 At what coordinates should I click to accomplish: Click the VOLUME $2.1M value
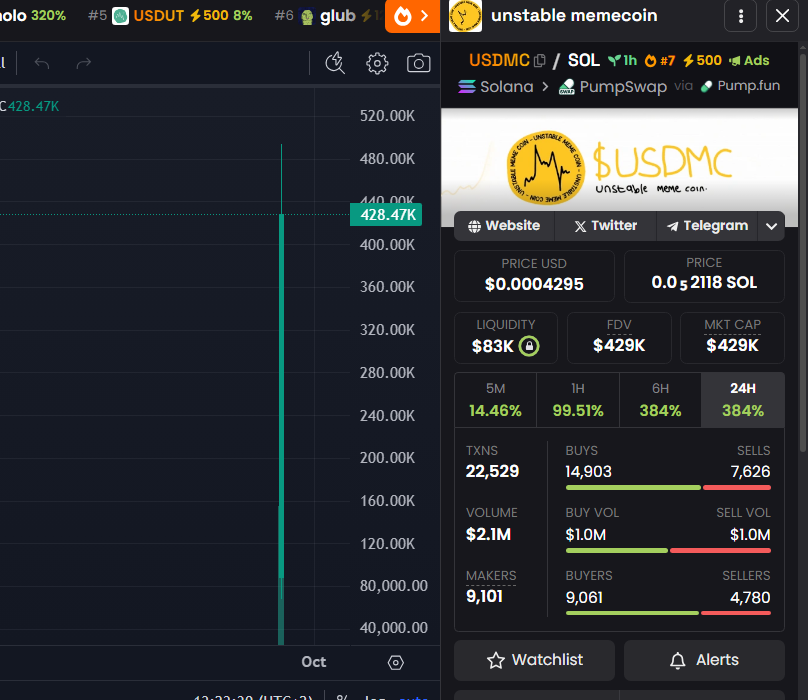pos(488,535)
